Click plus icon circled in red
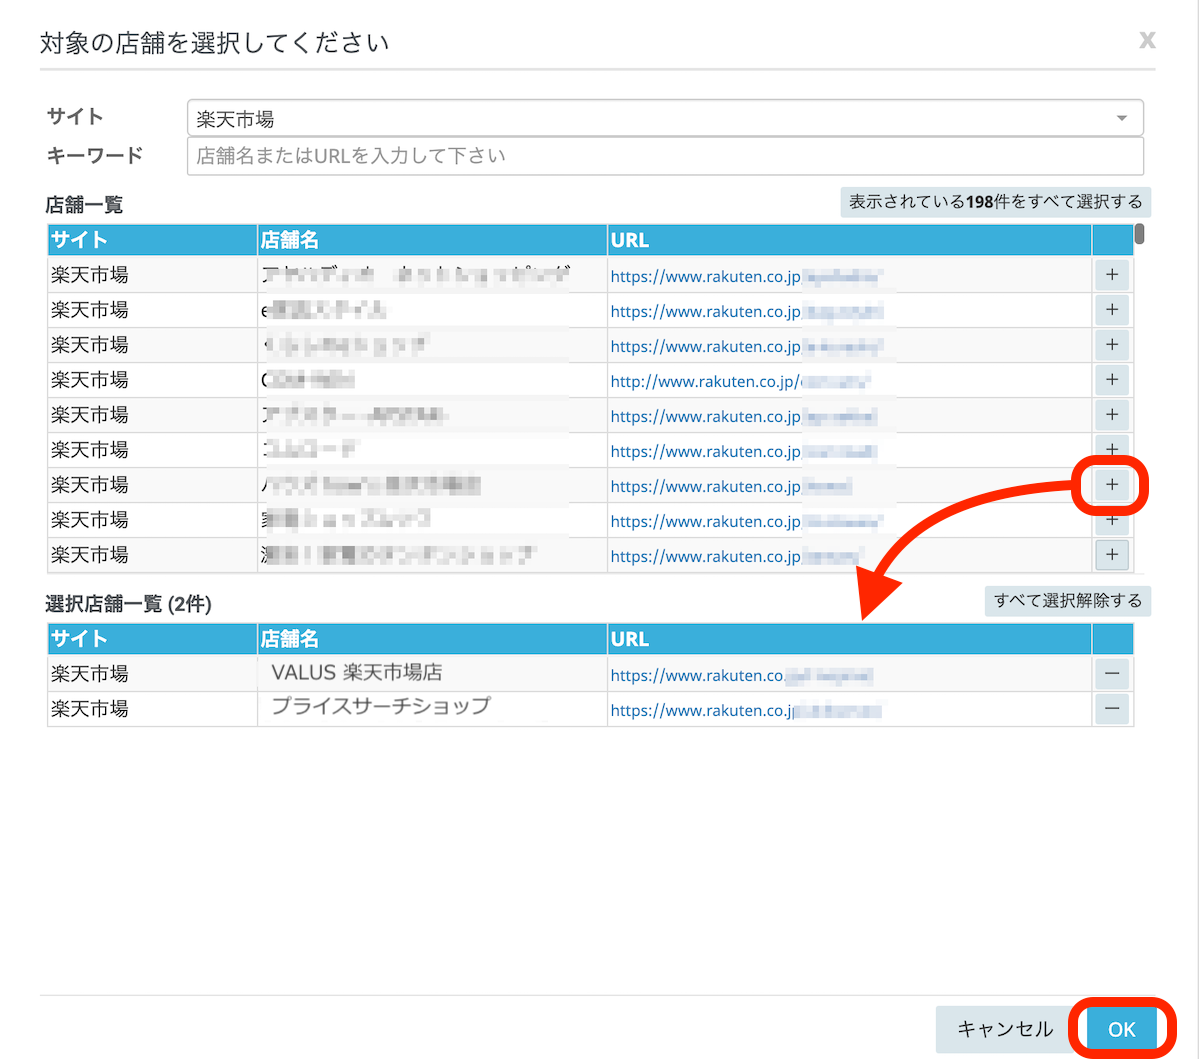Viewport: 1199px width, 1059px height. (1111, 485)
